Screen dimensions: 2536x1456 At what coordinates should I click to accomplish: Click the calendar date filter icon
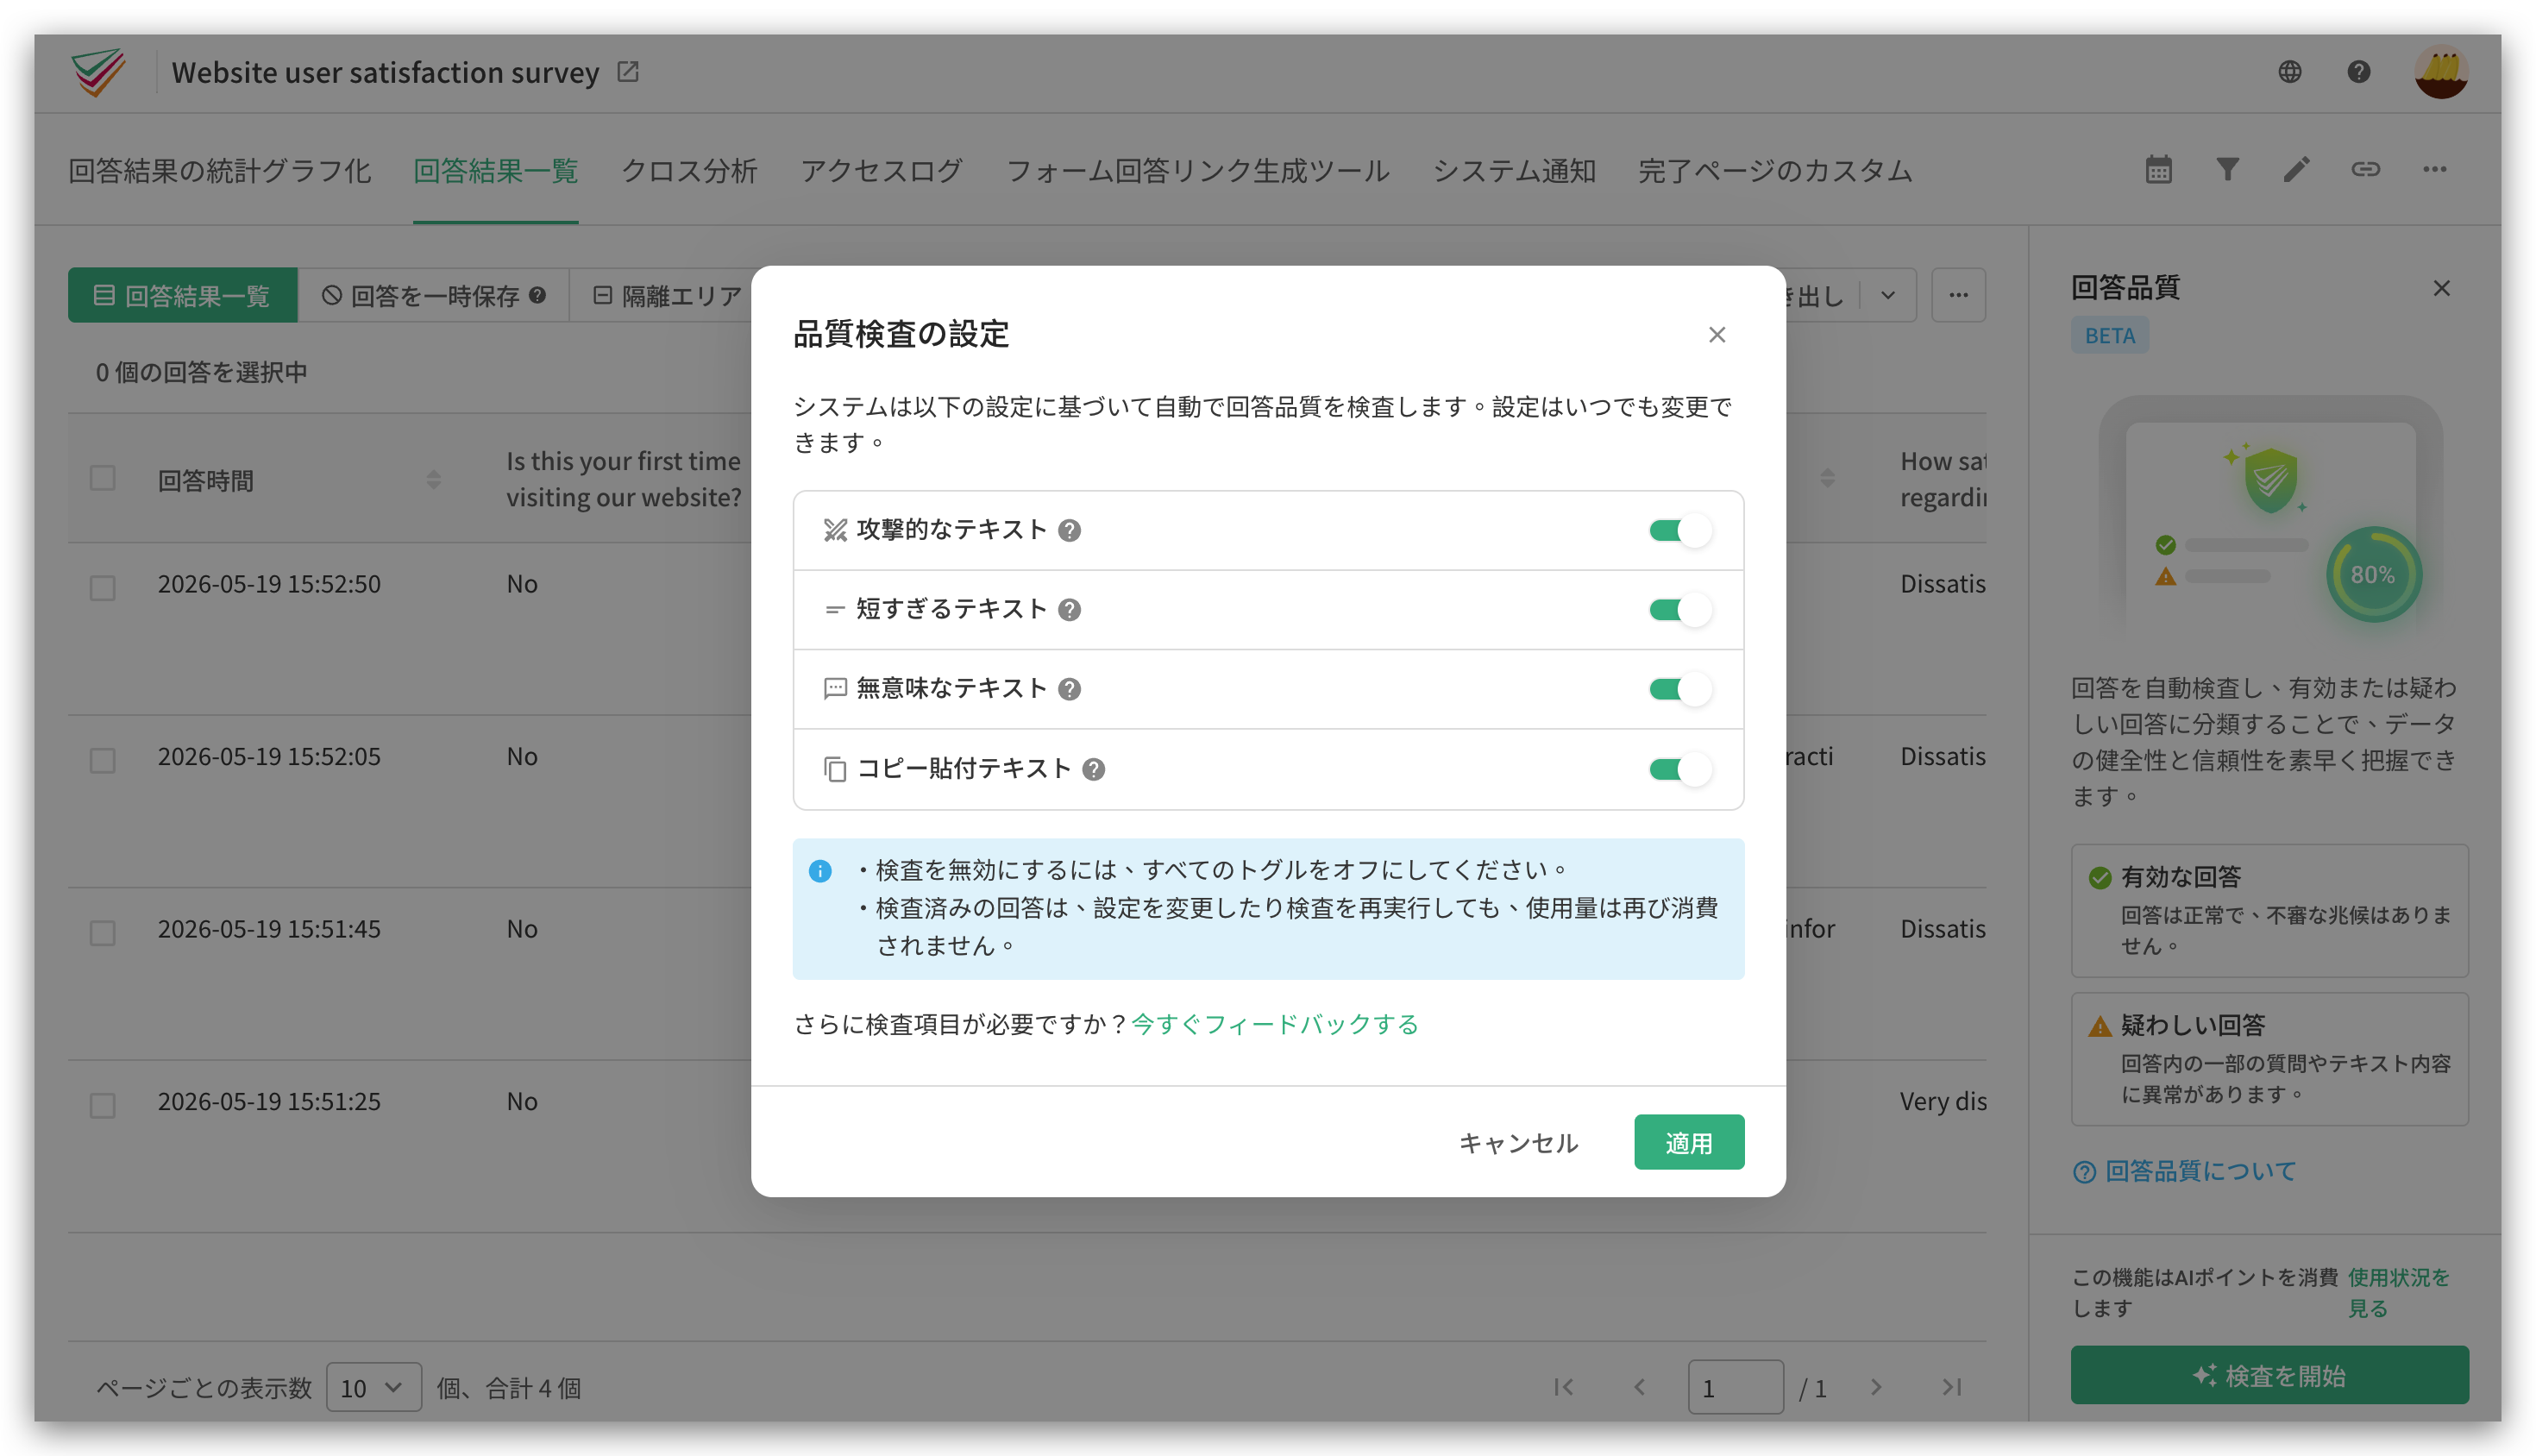tap(2158, 169)
